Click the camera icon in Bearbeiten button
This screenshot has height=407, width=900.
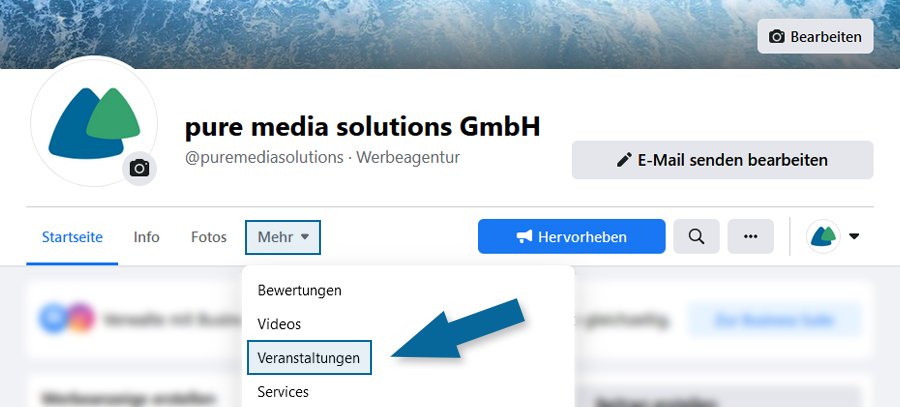point(777,37)
